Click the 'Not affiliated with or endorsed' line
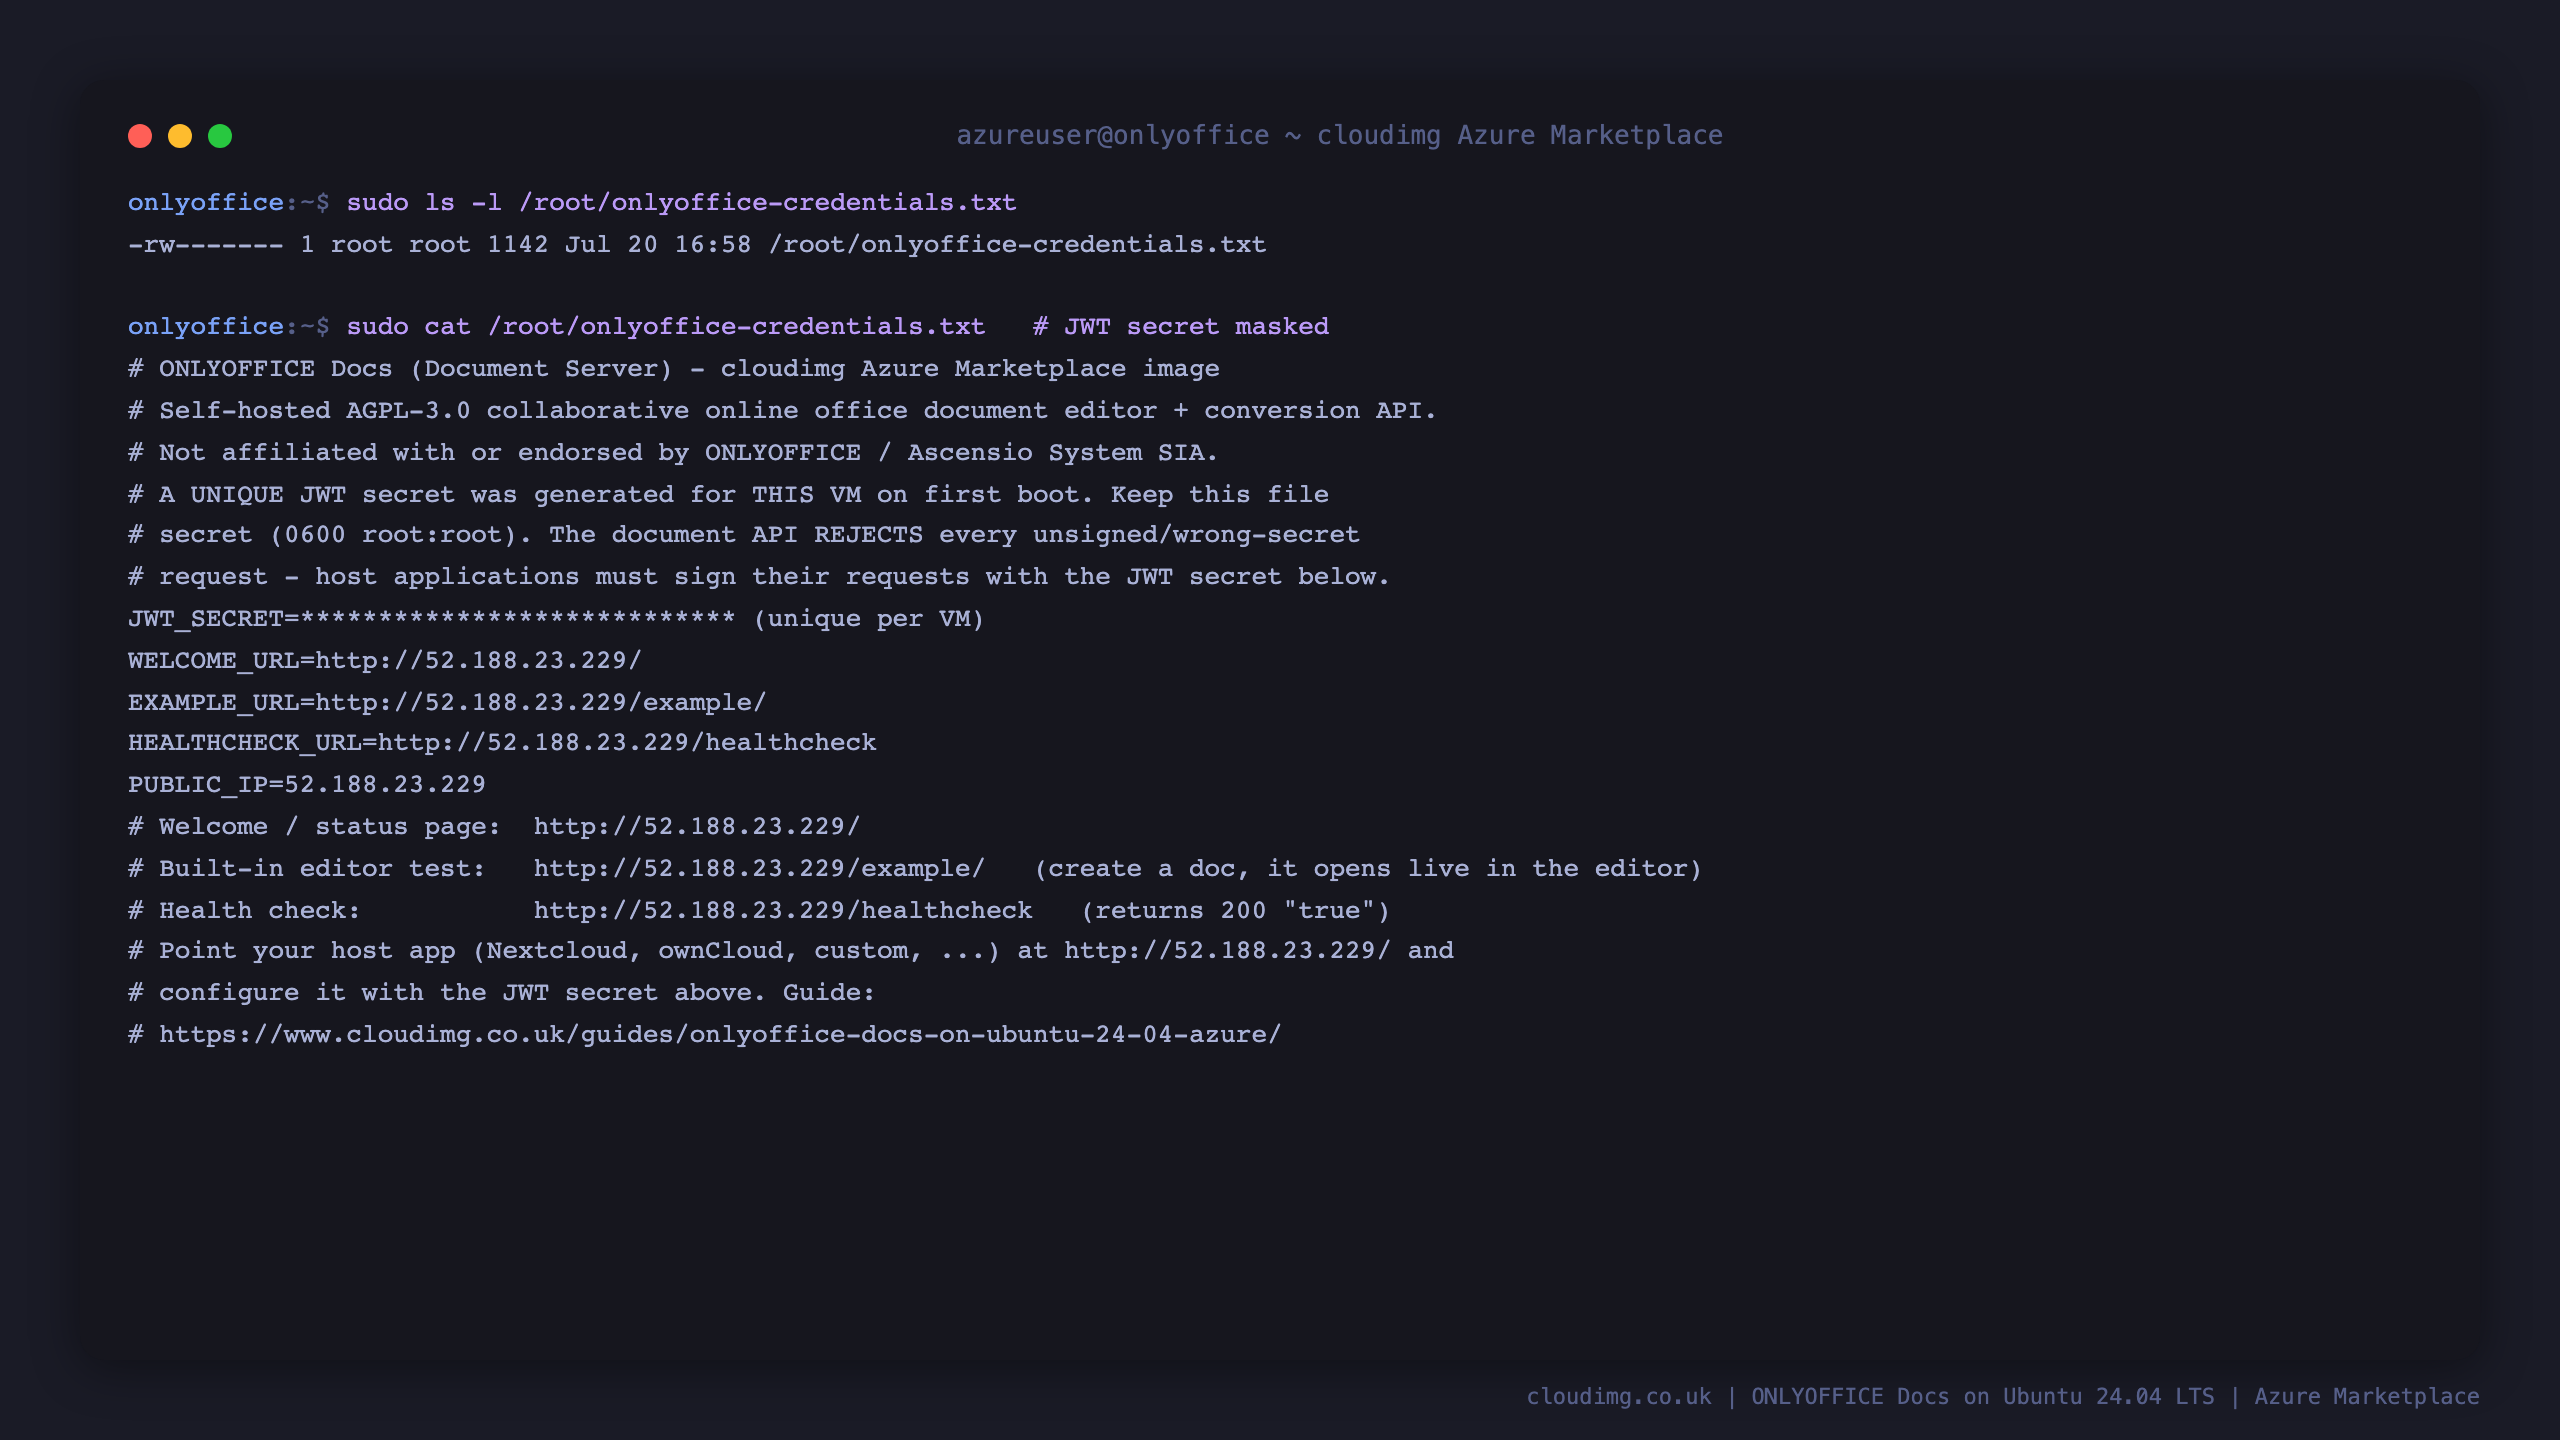The height and width of the screenshot is (1440, 2560). pyautogui.click(x=673, y=453)
